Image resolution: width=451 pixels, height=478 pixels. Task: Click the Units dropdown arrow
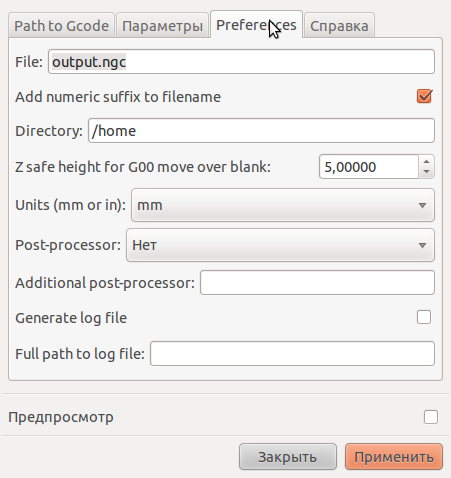coord(422,205)
